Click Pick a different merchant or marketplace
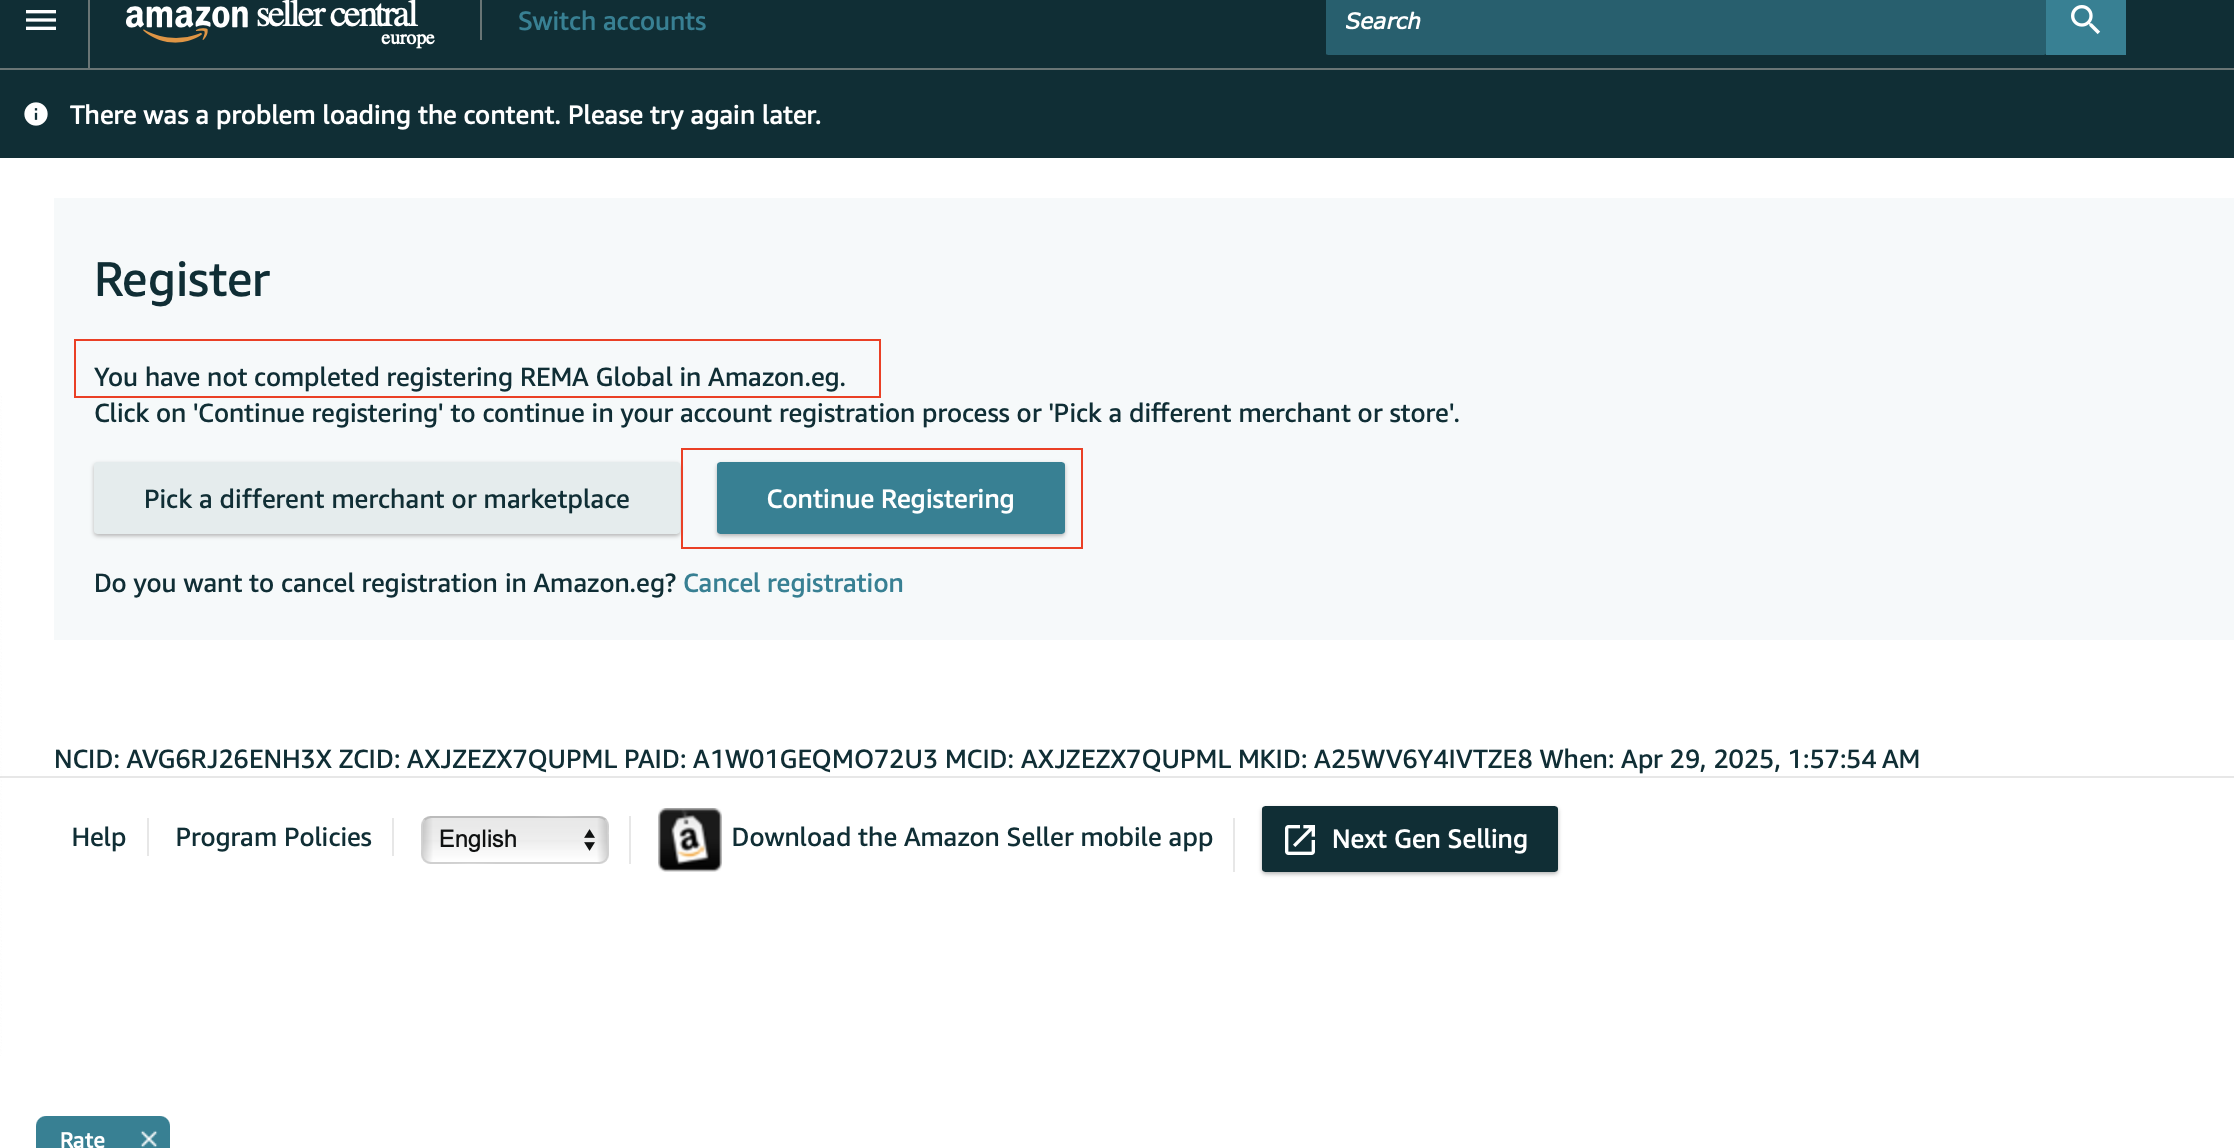Image resolution: width=2234 pixels, height=1148 pixels. point(387,498)
